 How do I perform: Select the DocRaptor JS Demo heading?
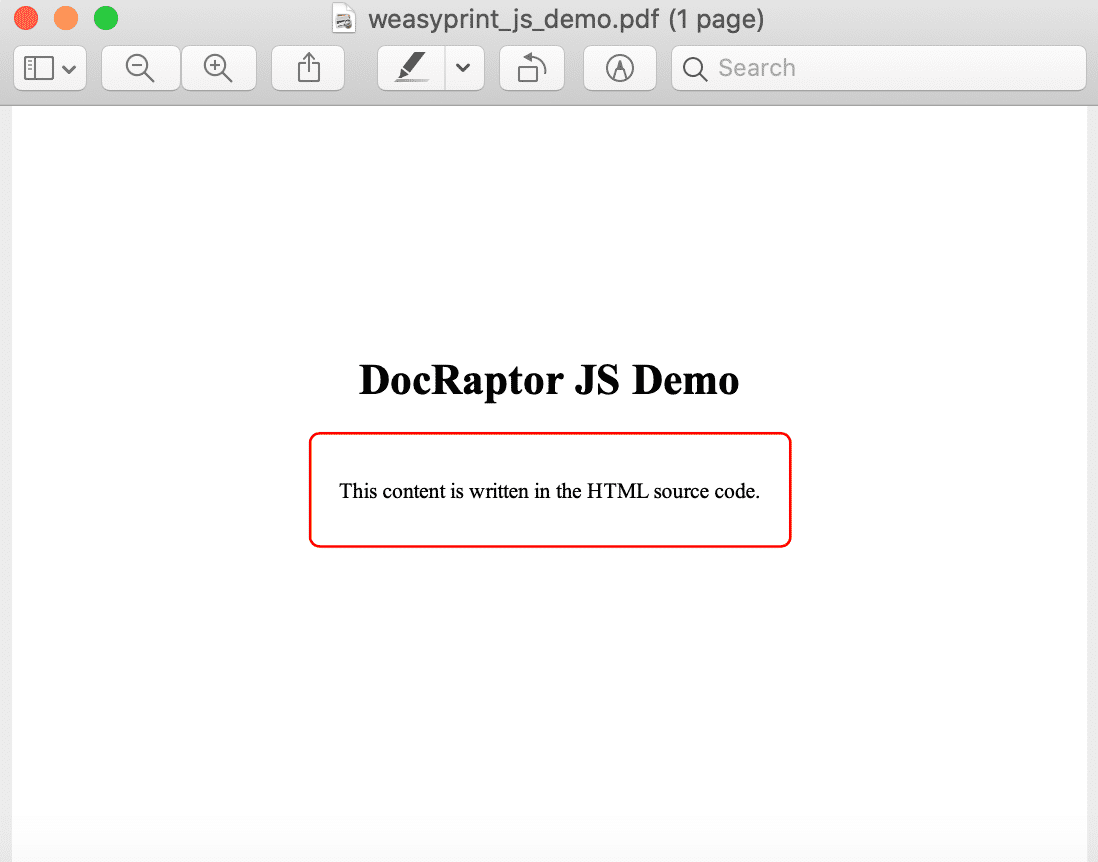point(549,380)
